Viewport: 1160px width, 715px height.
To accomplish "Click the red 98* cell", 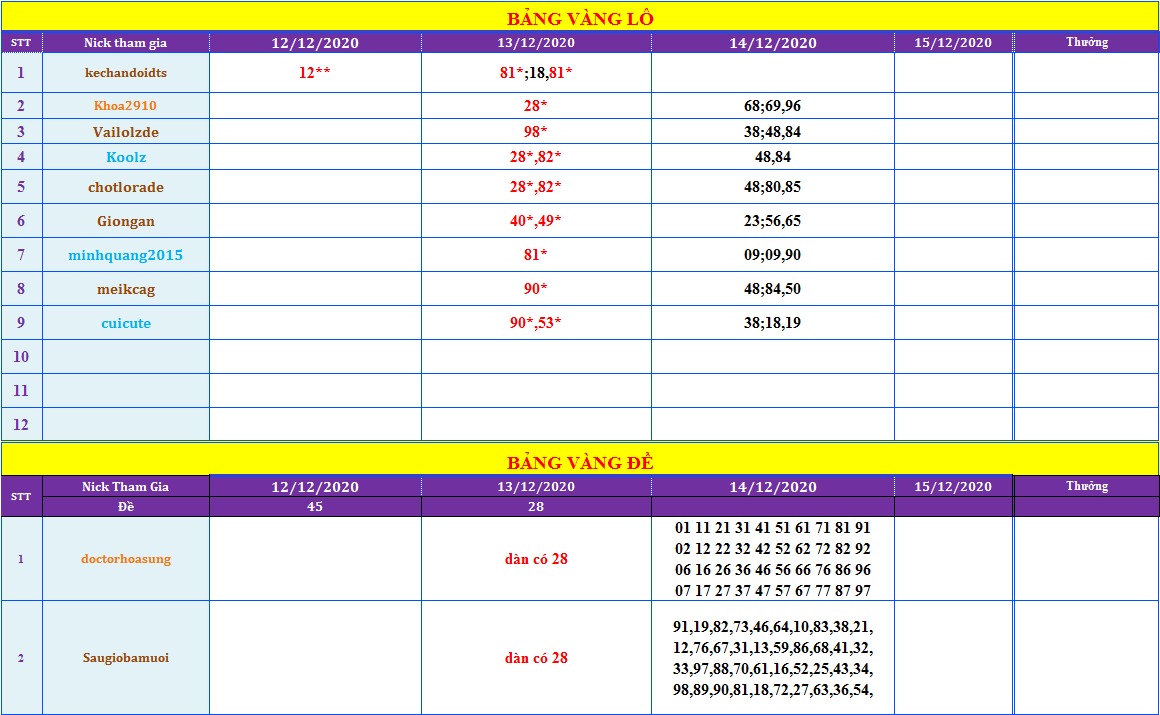I will coord(536,132).
